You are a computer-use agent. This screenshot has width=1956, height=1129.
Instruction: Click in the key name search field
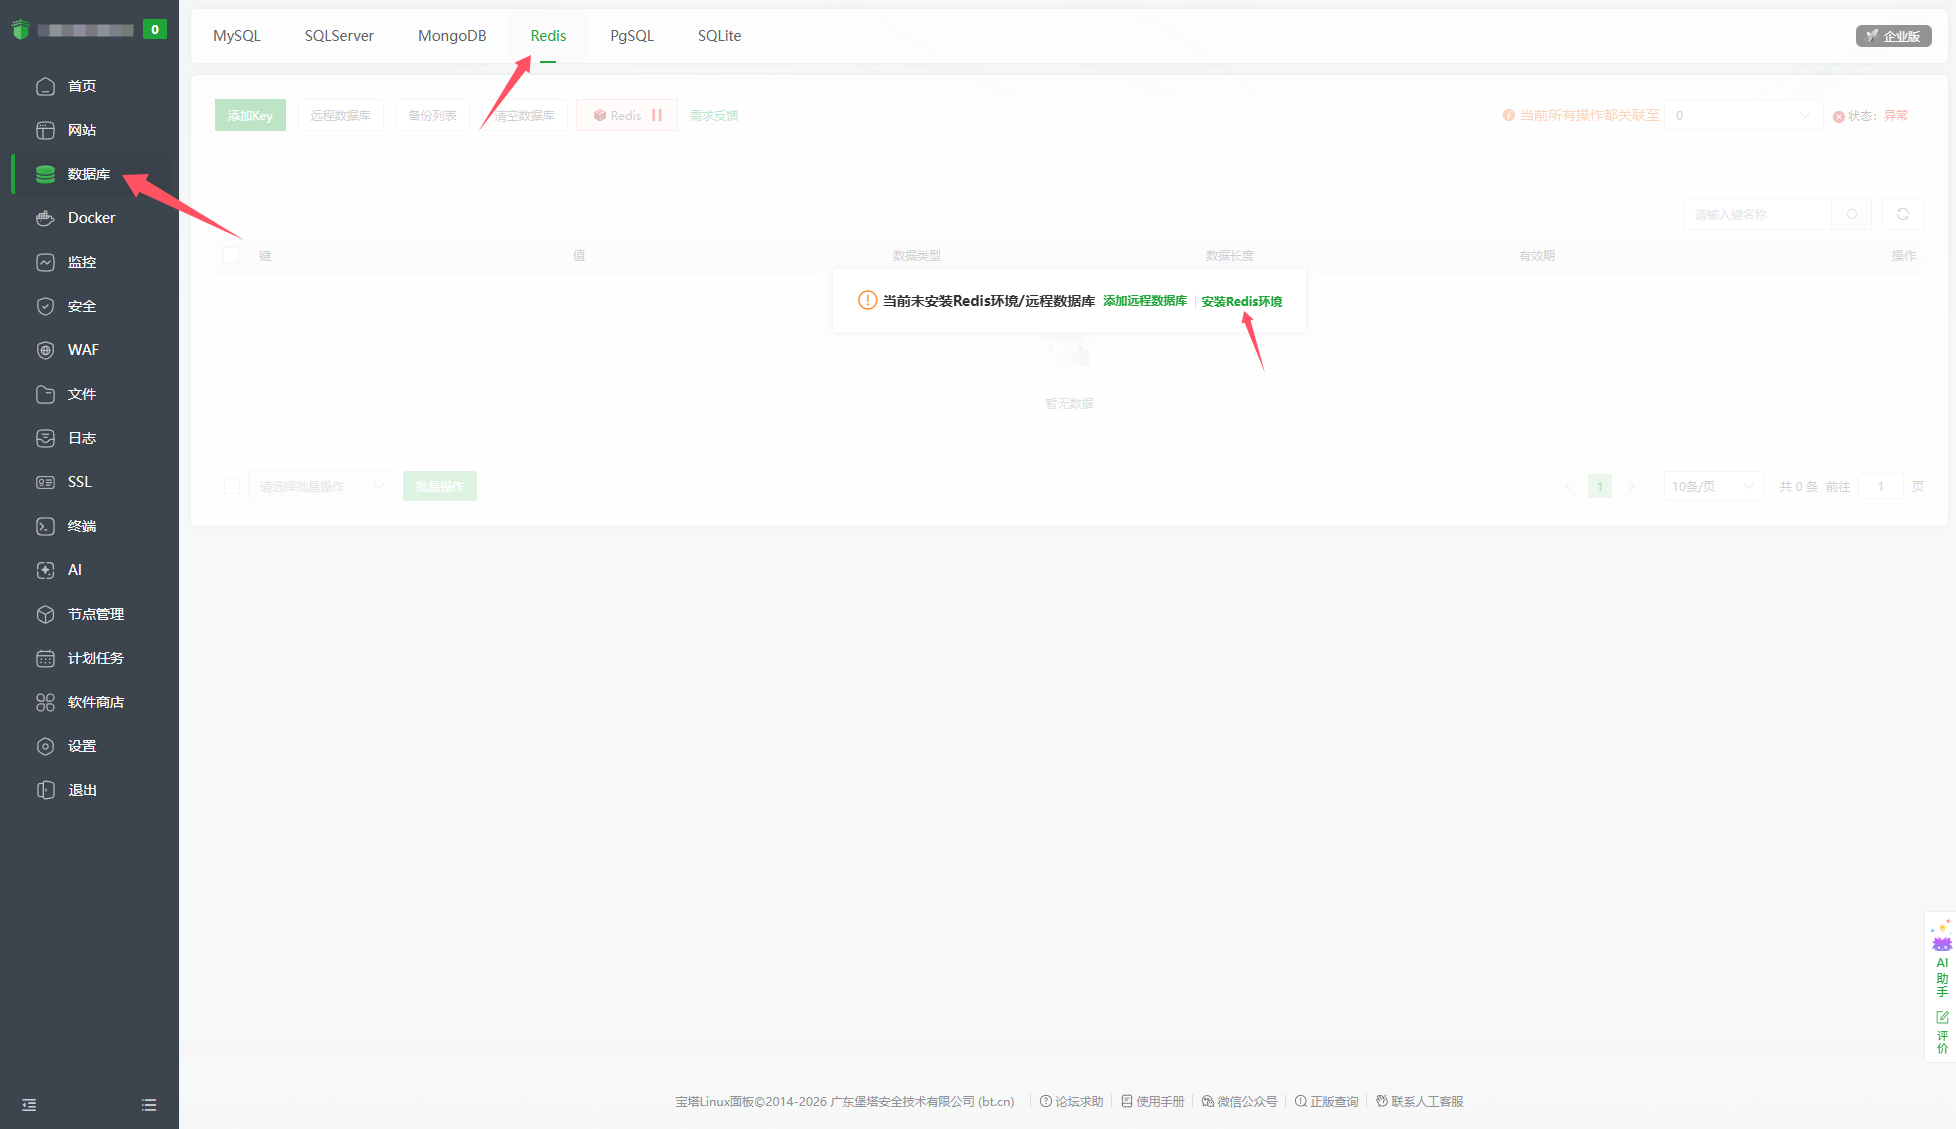coord(1758,214)
